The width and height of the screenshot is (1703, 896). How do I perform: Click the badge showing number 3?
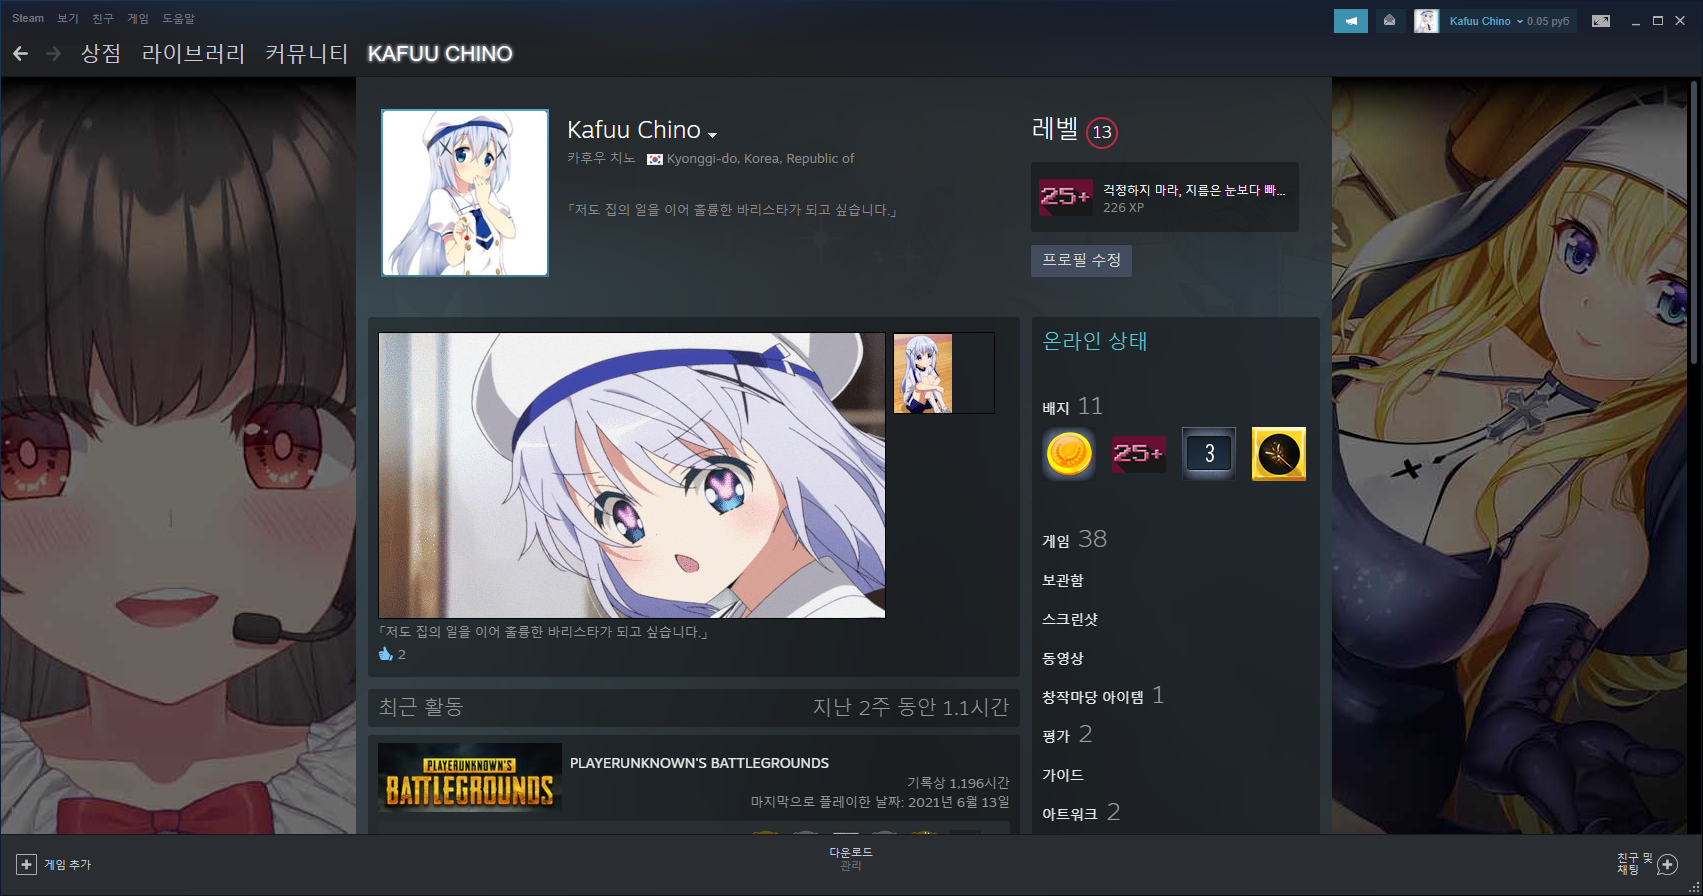(1209, 454)
